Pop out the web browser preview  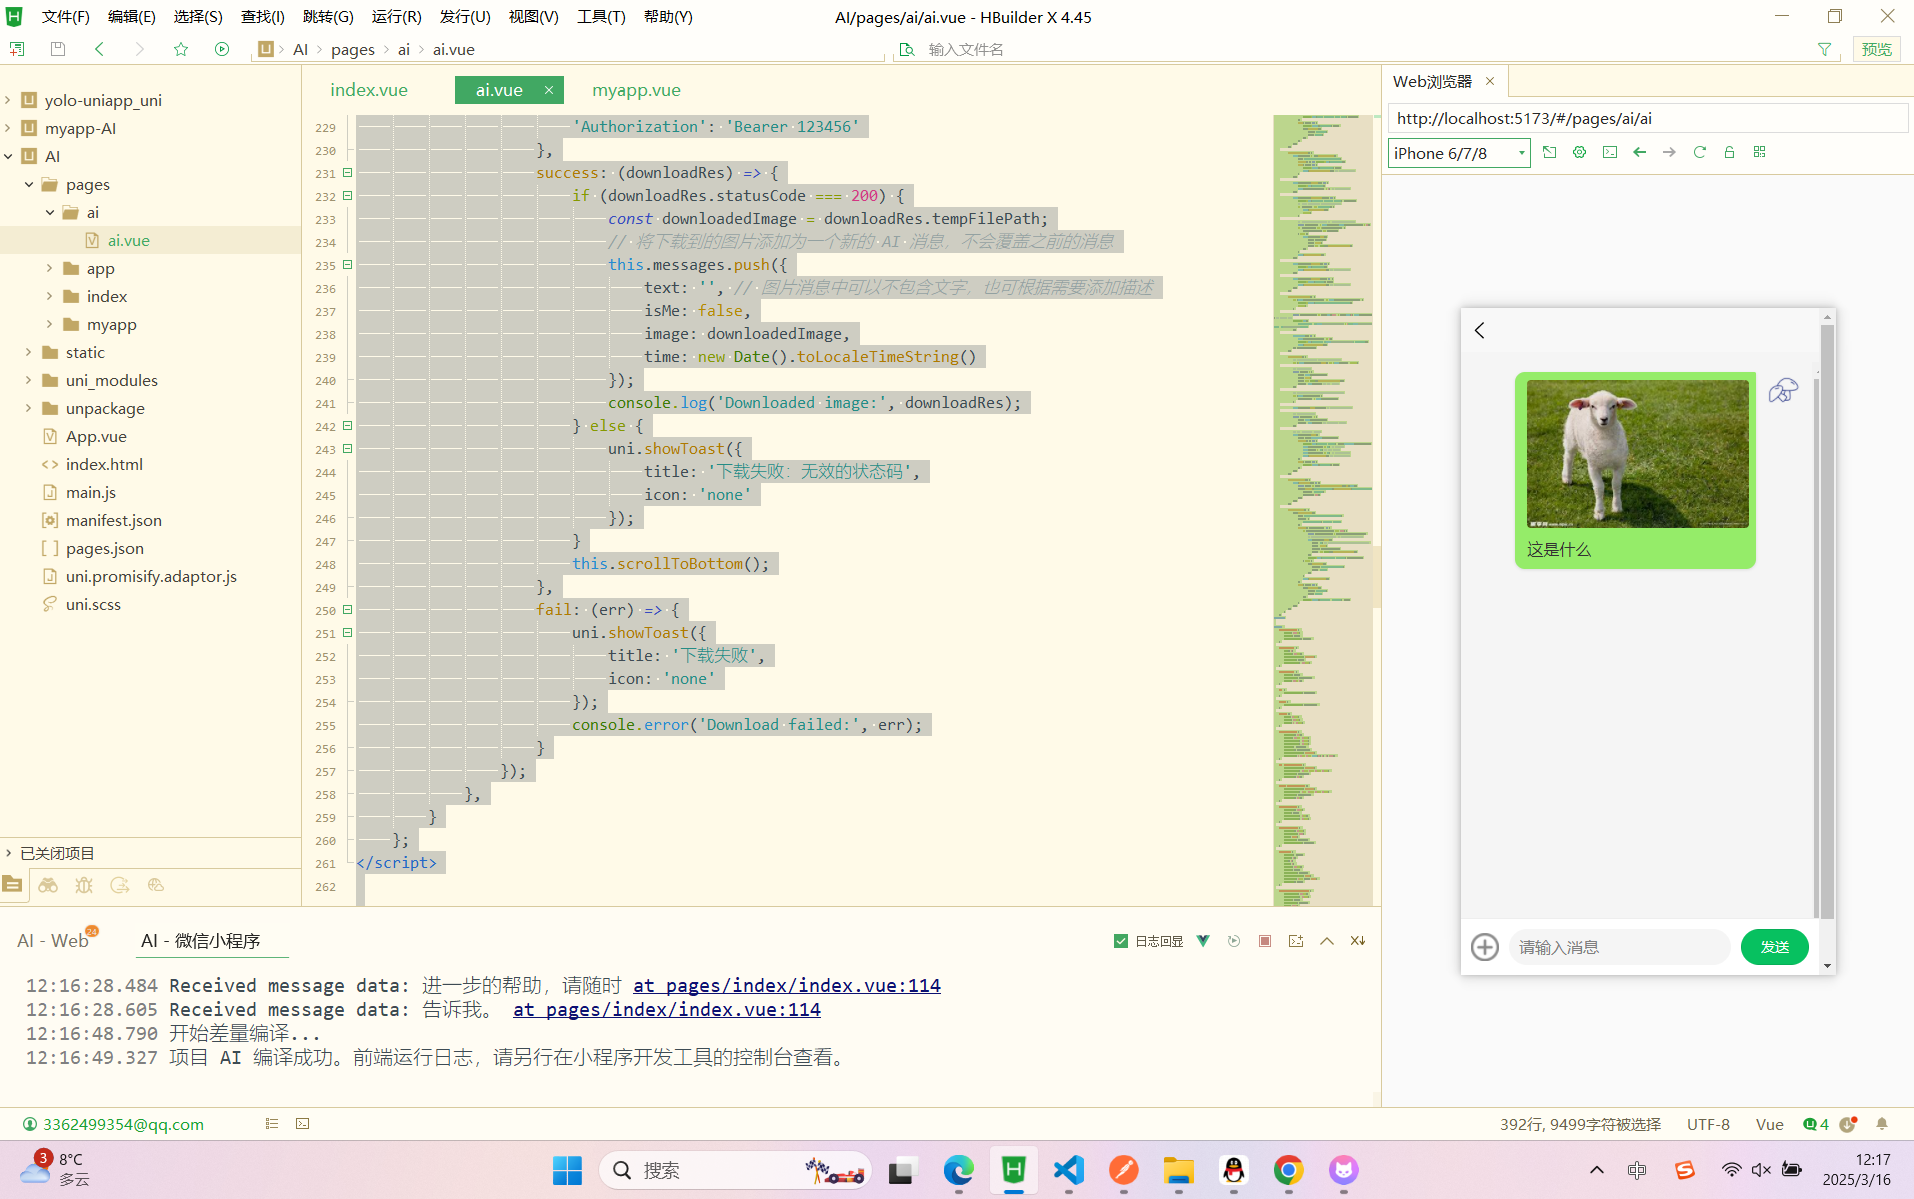tap(1549, 152)
